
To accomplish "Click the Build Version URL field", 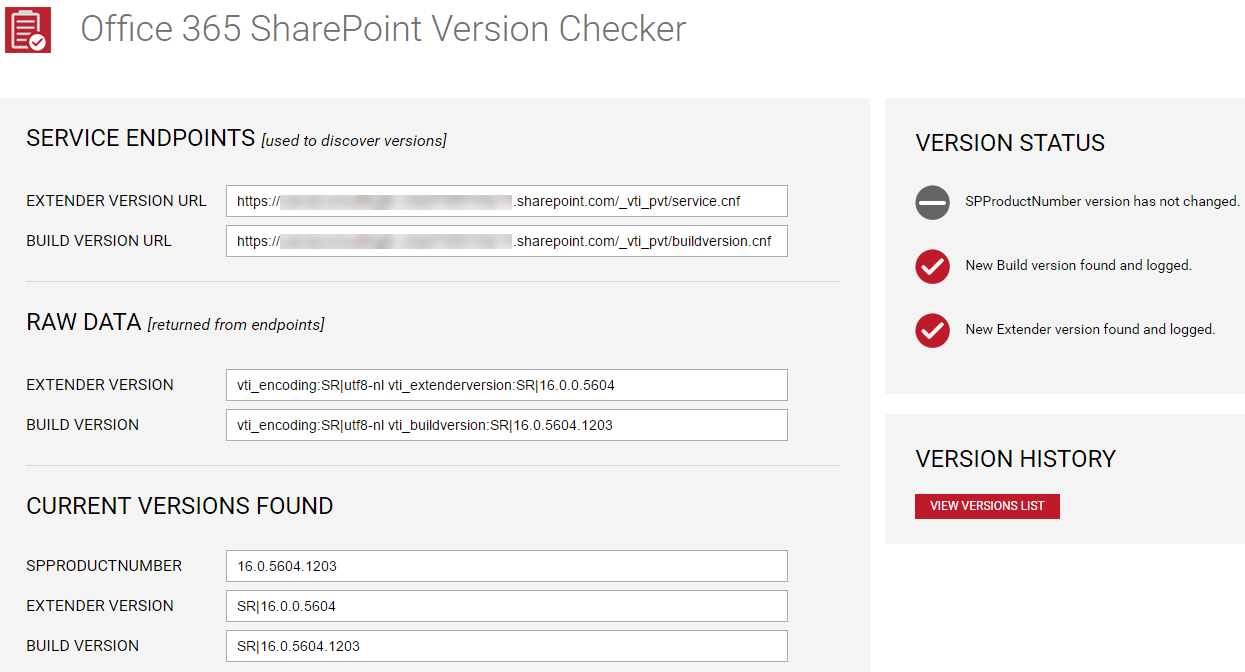I will tap(507, 241).
